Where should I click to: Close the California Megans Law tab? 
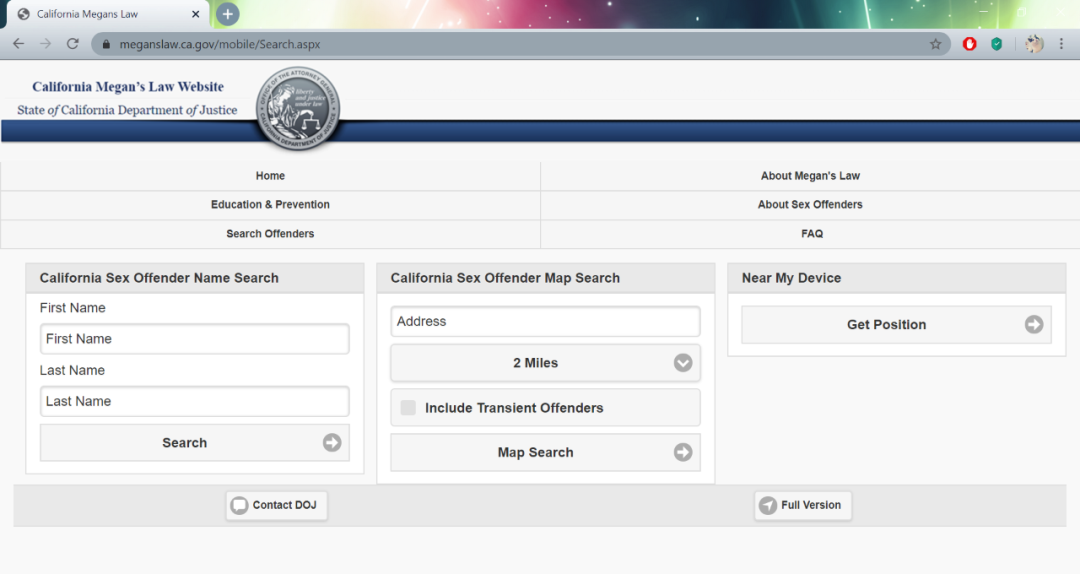coord(196,14)
